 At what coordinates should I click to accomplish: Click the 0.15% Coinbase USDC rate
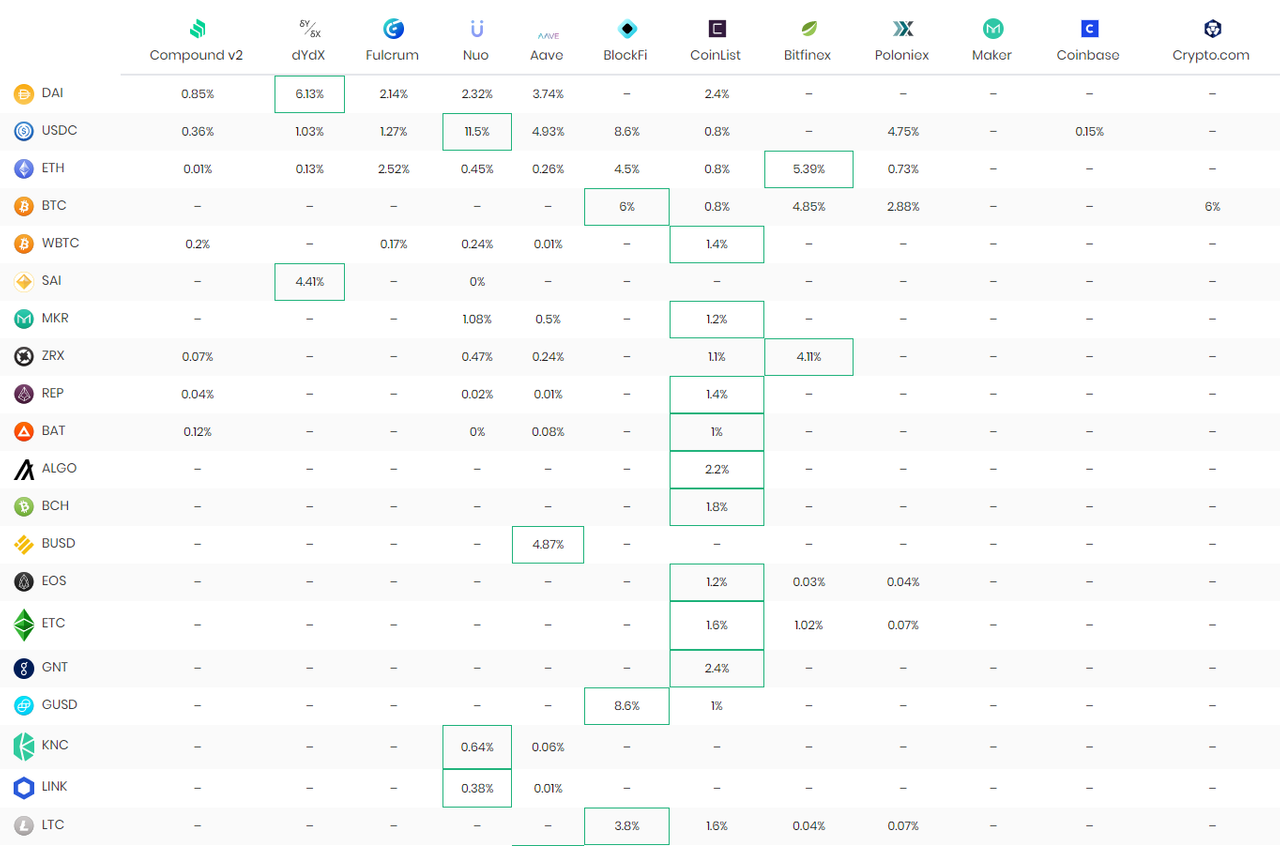coord(1089,132)
